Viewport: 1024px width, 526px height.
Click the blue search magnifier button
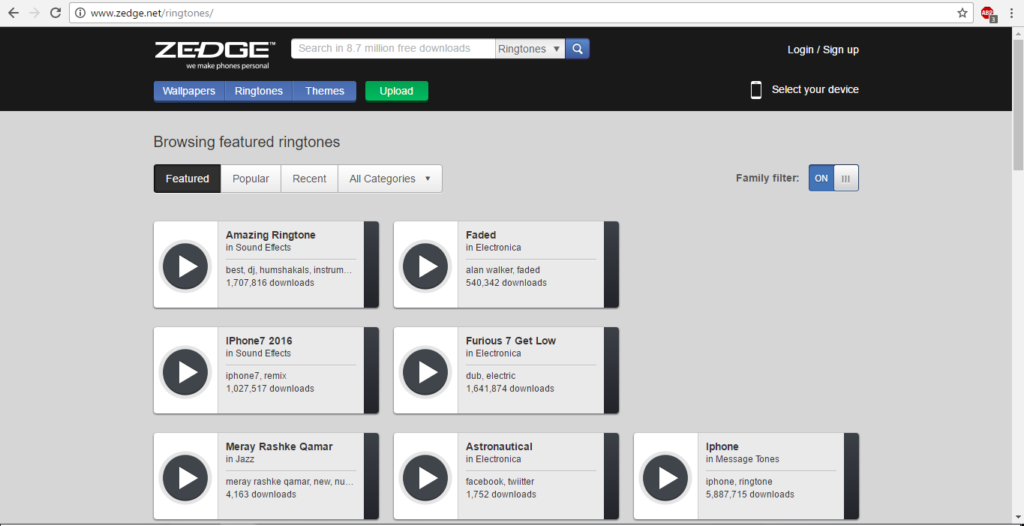[577, 48]
